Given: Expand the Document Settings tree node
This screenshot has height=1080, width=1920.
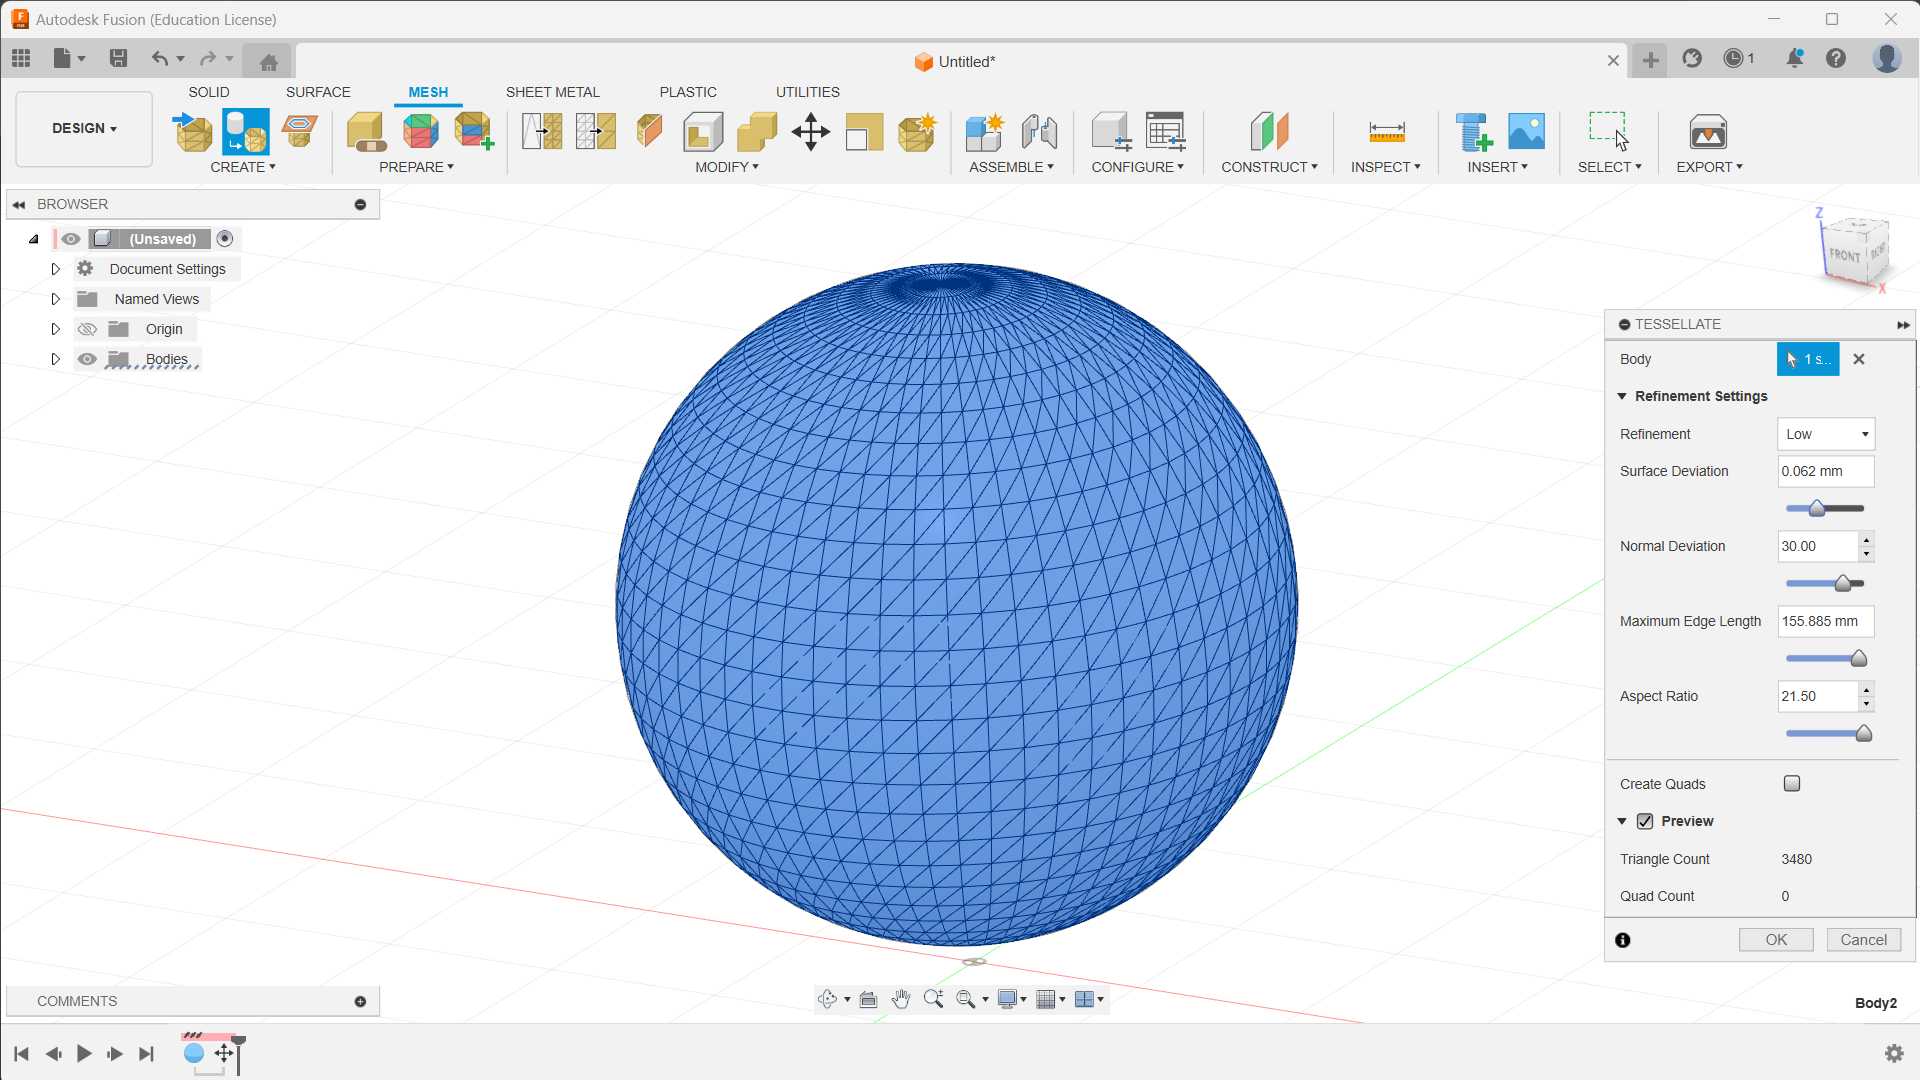Looking at the screenshot, I should 56,269.
